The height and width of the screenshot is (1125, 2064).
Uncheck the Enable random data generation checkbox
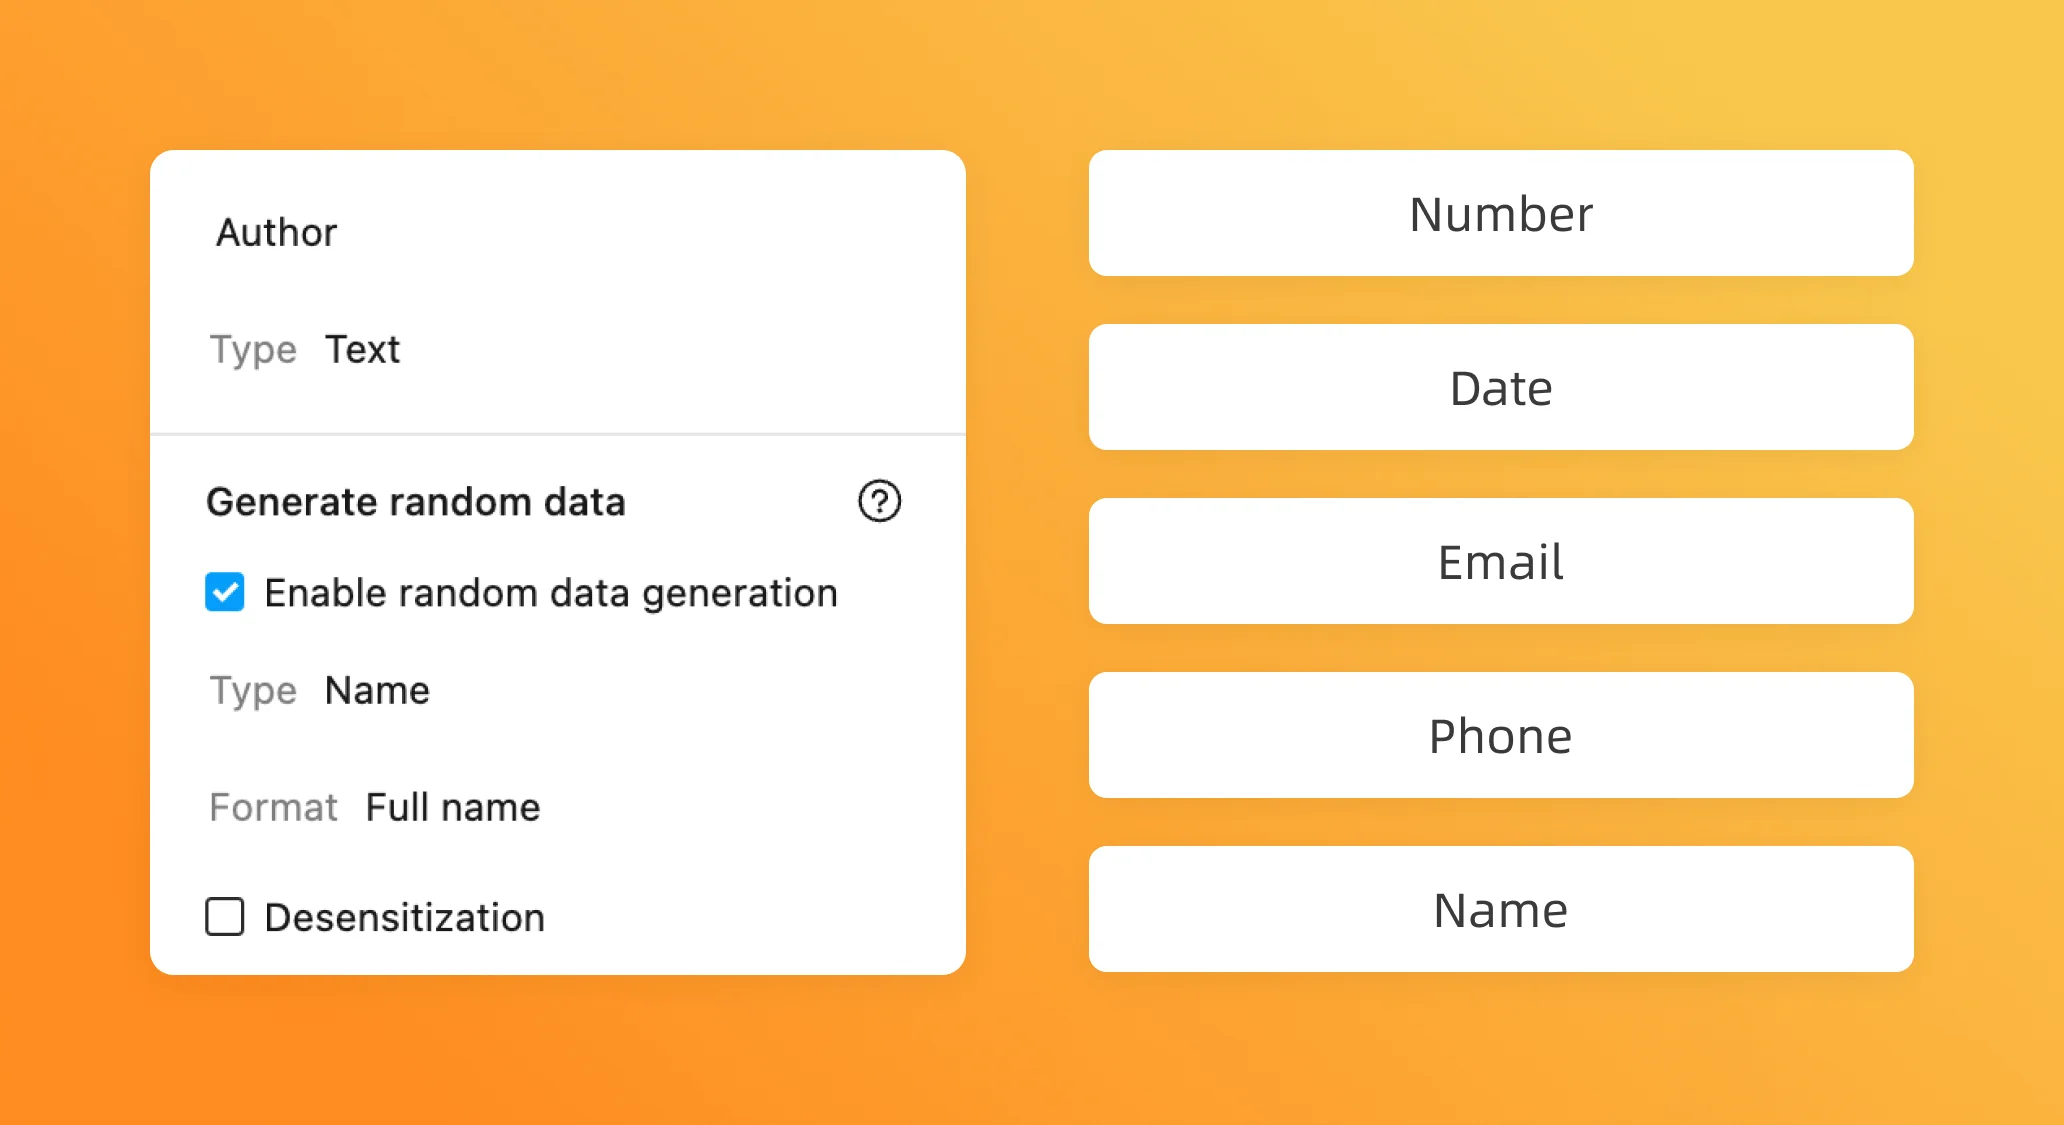tap(225, 592)
